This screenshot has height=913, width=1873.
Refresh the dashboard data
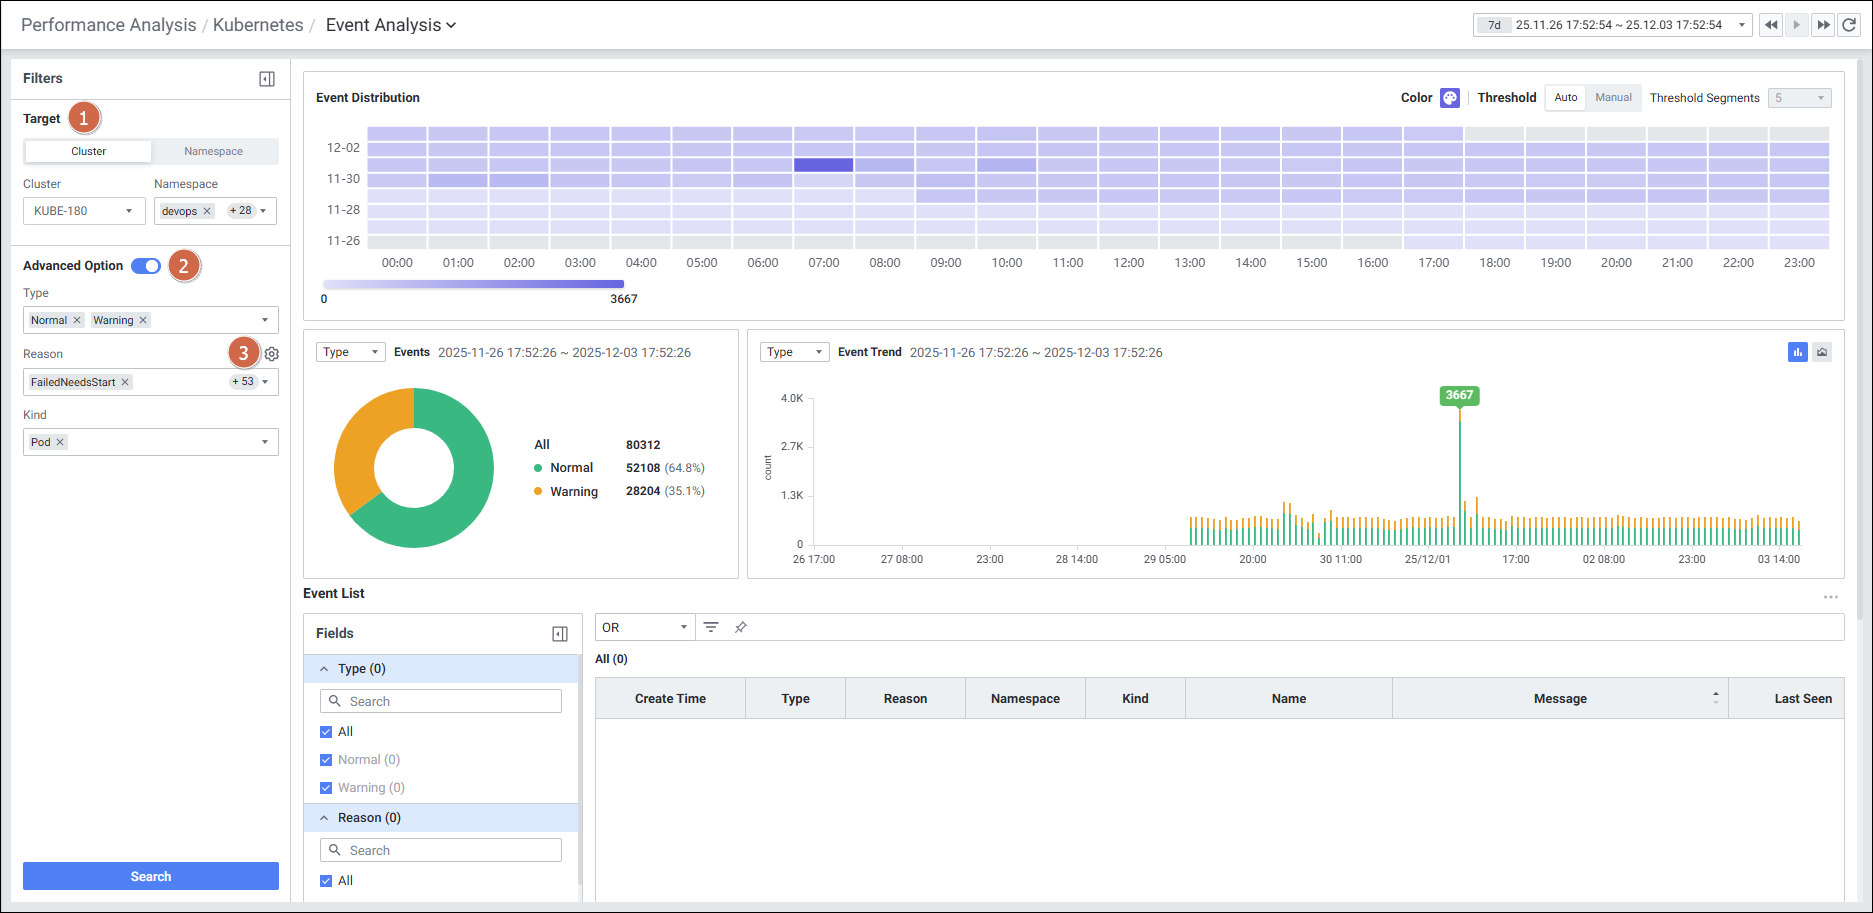[1849, 25]
